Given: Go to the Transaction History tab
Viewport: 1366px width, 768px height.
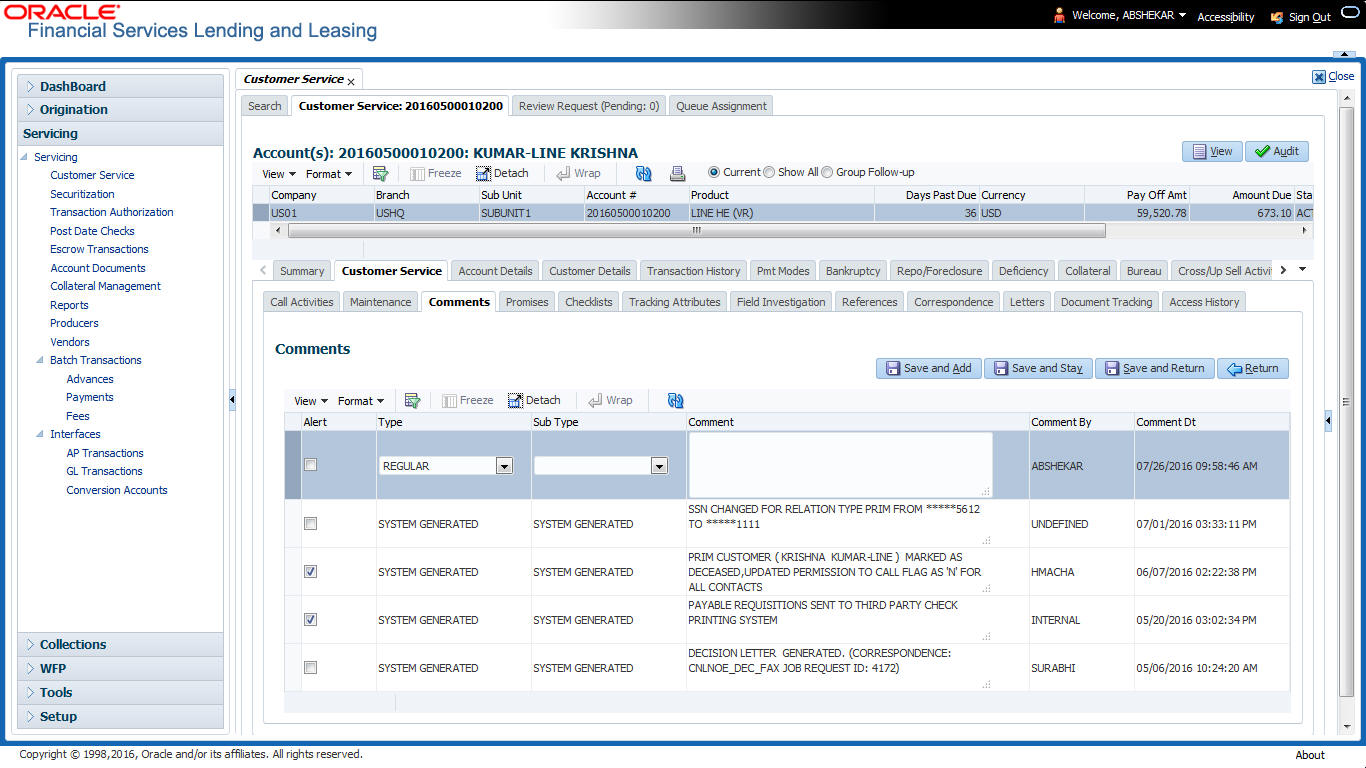Looking at the screenshot, I should (694, 271).
